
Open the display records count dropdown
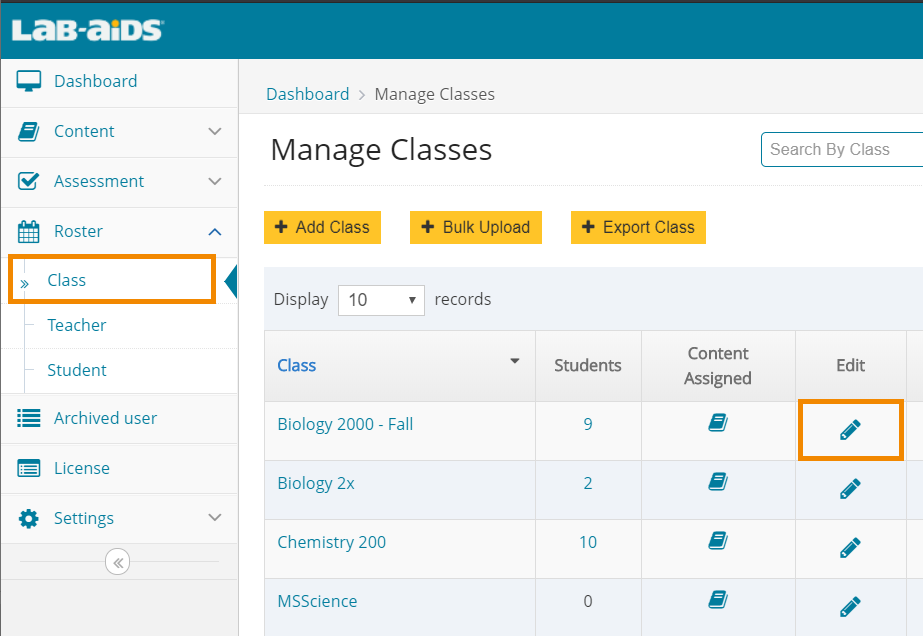381,299
